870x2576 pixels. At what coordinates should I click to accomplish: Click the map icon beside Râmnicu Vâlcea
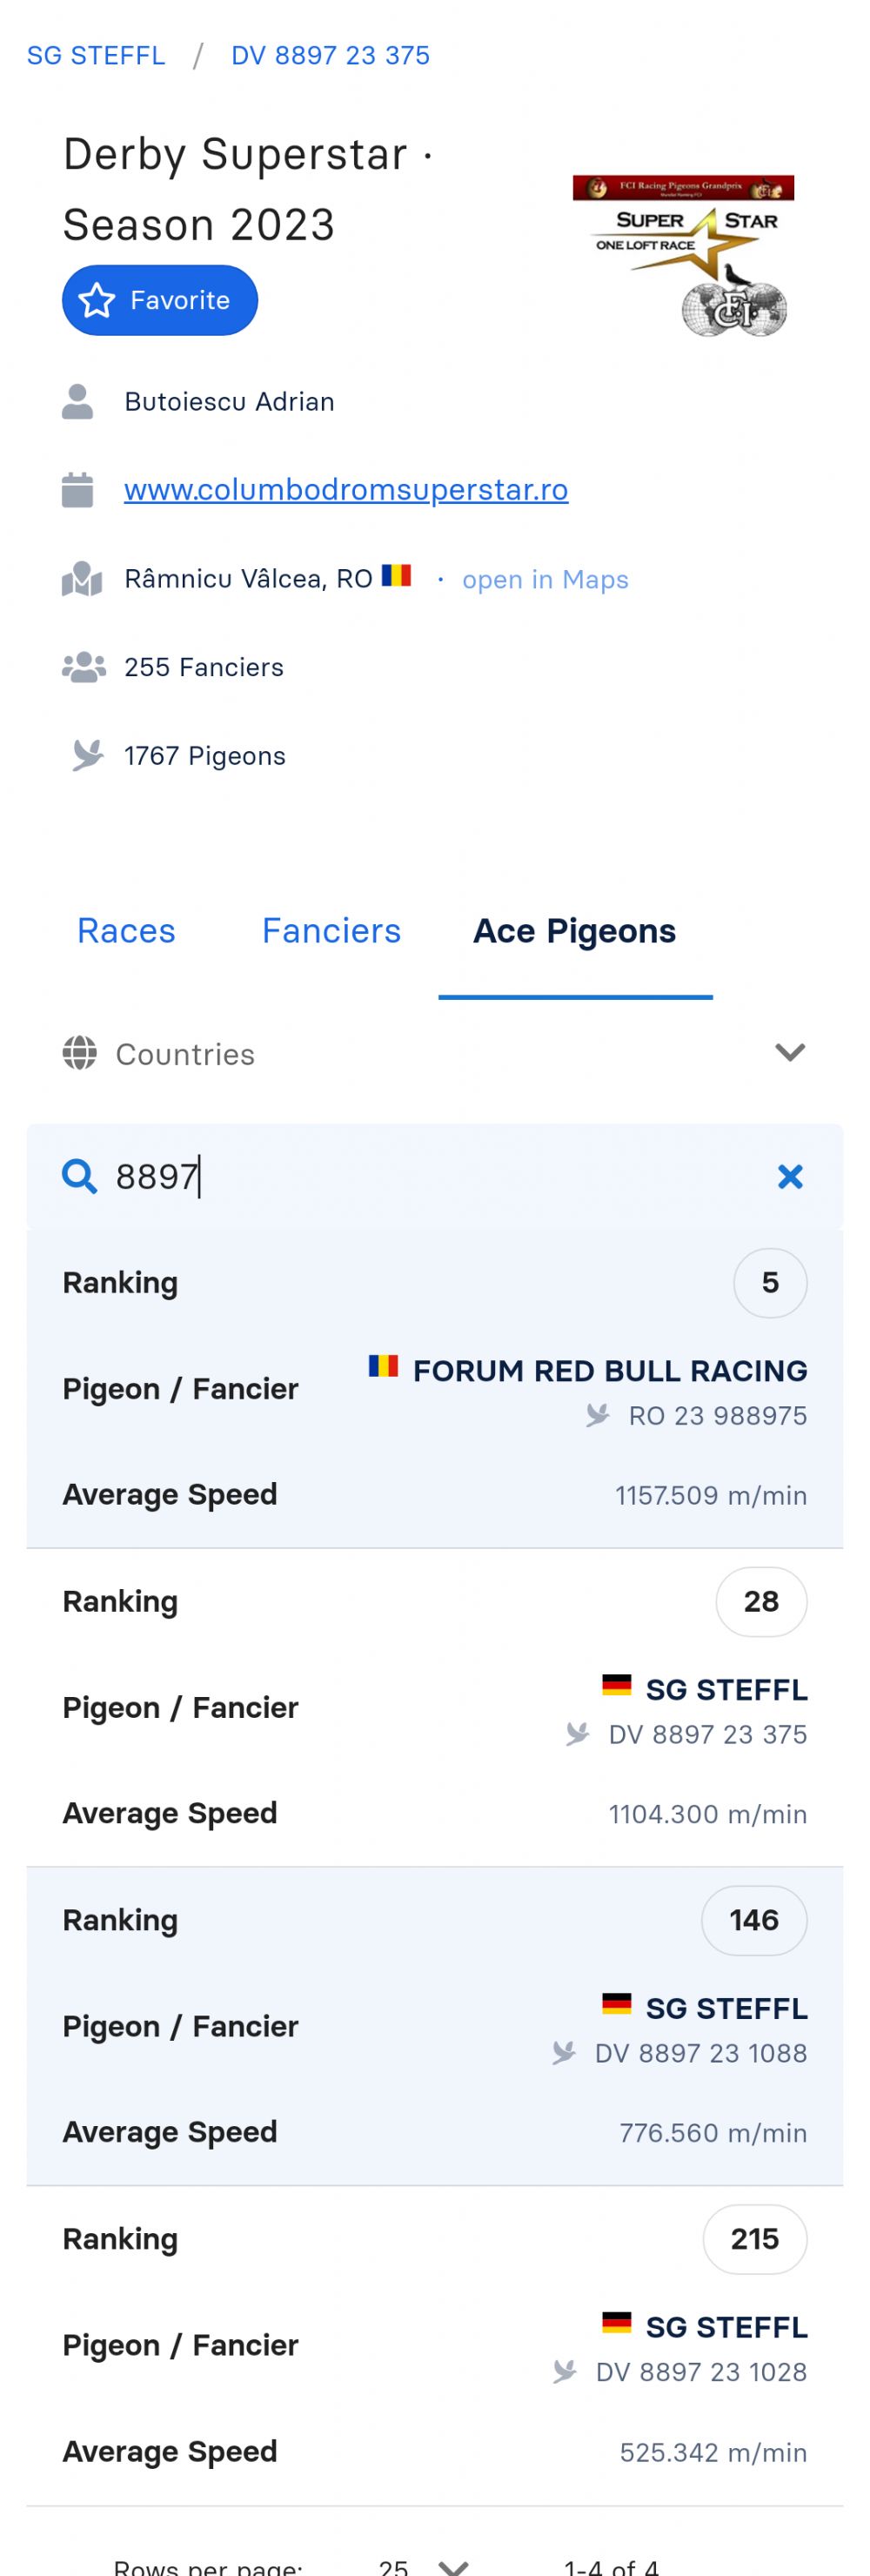click(82, 578)
